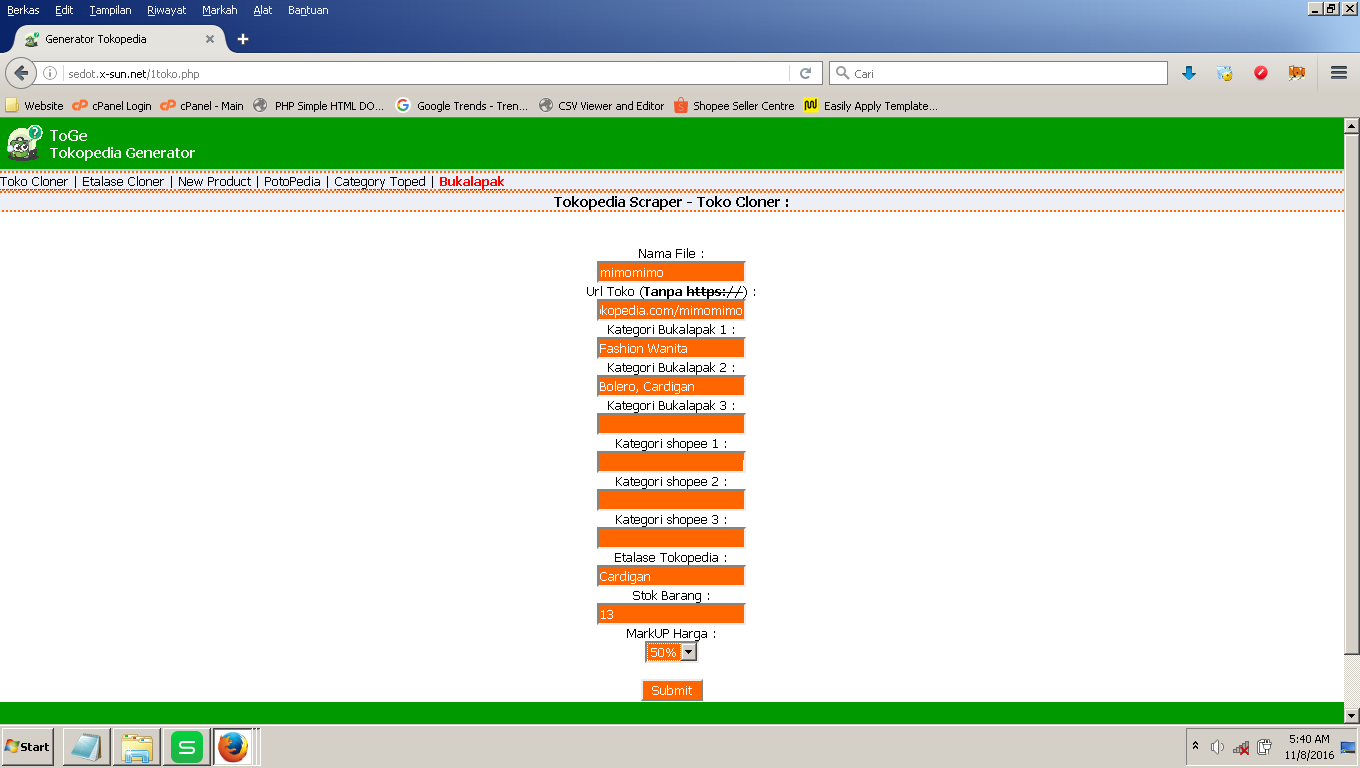
Task: Go to Category Toped page
Action: click(x=380, y=182)
